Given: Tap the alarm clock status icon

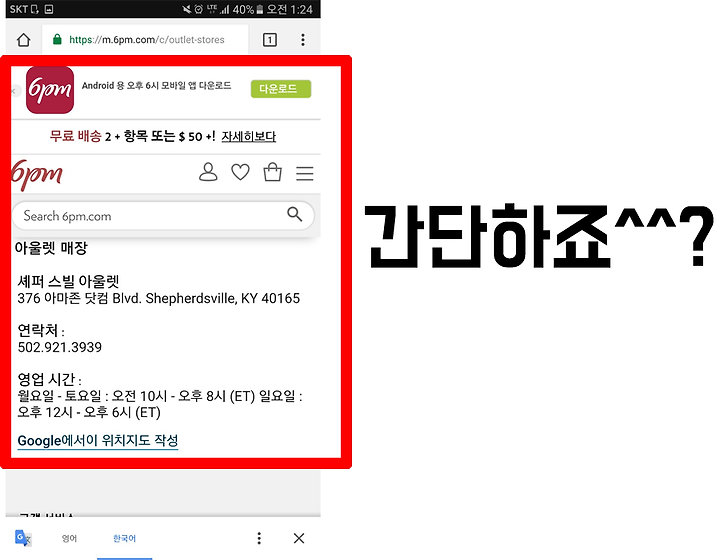Looking at the screenshot, I should tap(199, 9).
